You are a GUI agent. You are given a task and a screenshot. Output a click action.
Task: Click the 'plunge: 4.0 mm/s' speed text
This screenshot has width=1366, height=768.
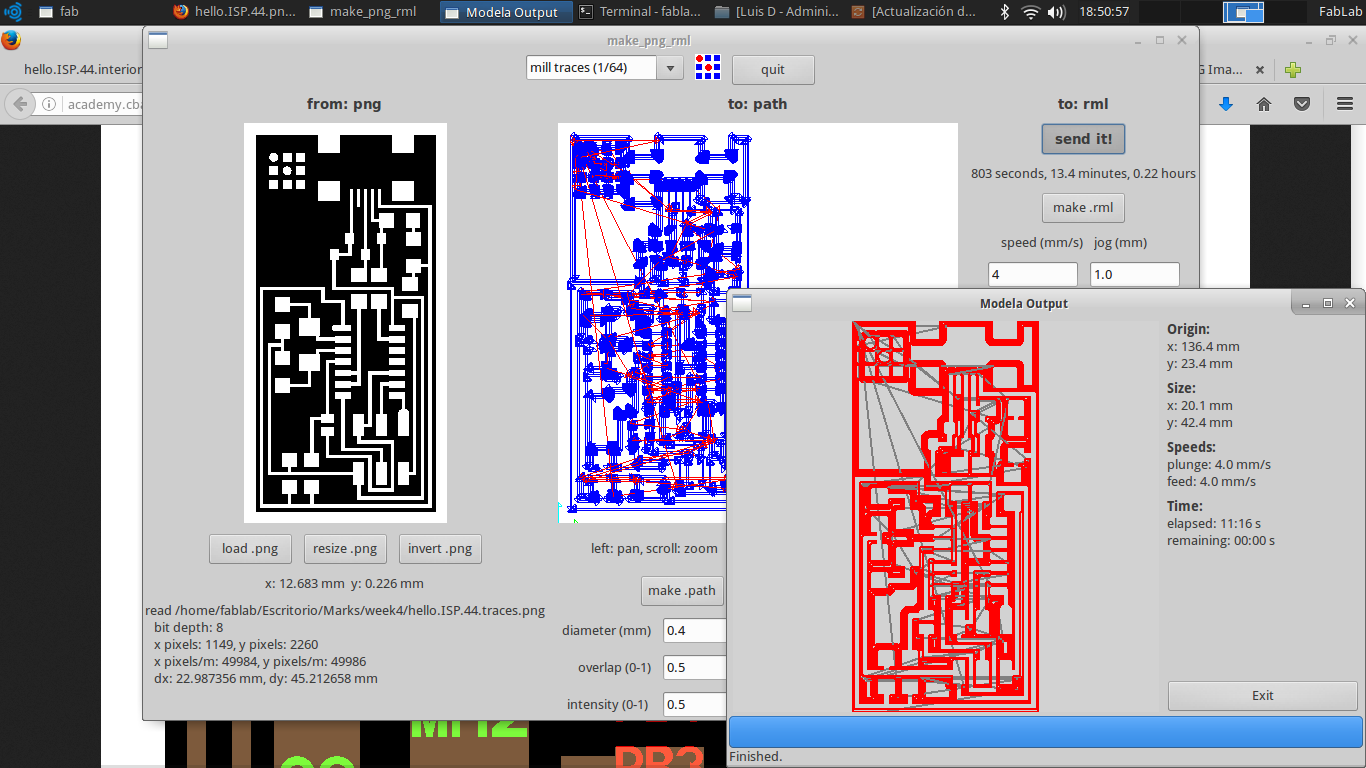[1219, 464]
